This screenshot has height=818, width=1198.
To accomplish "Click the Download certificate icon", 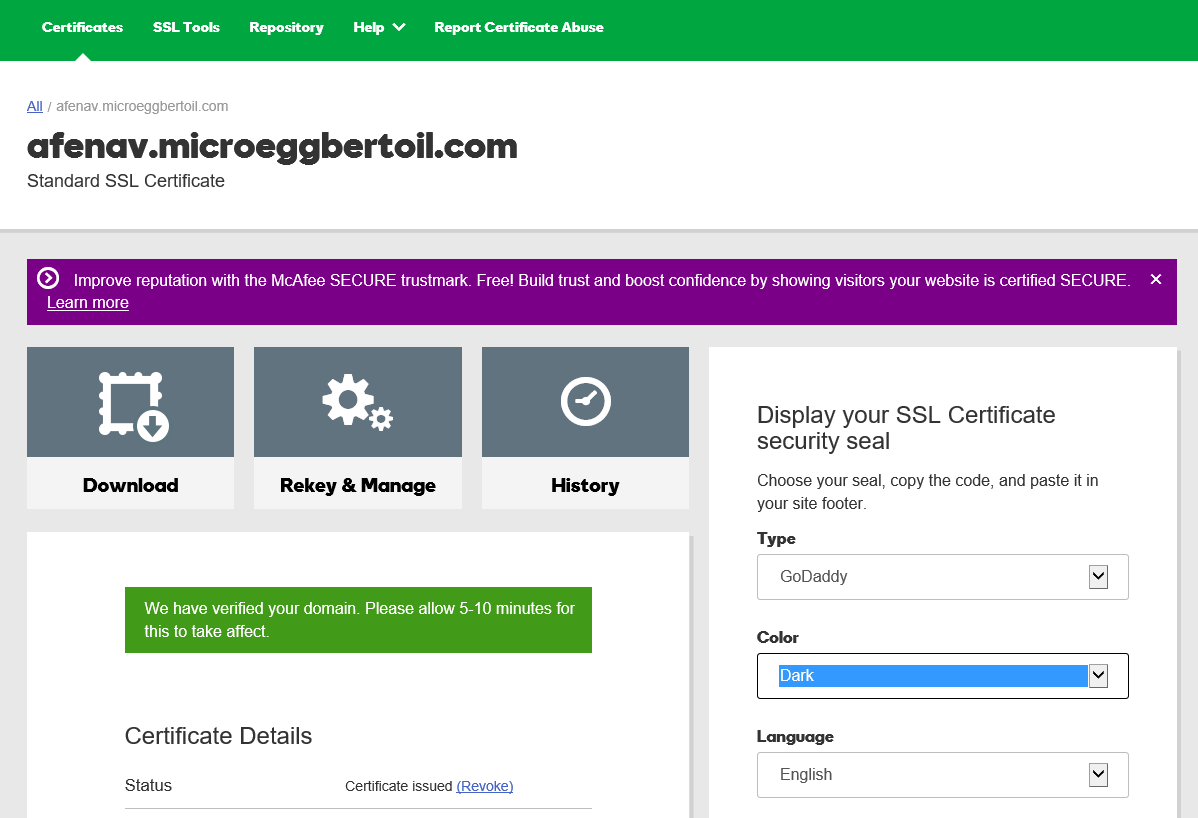I will [131, 404].
